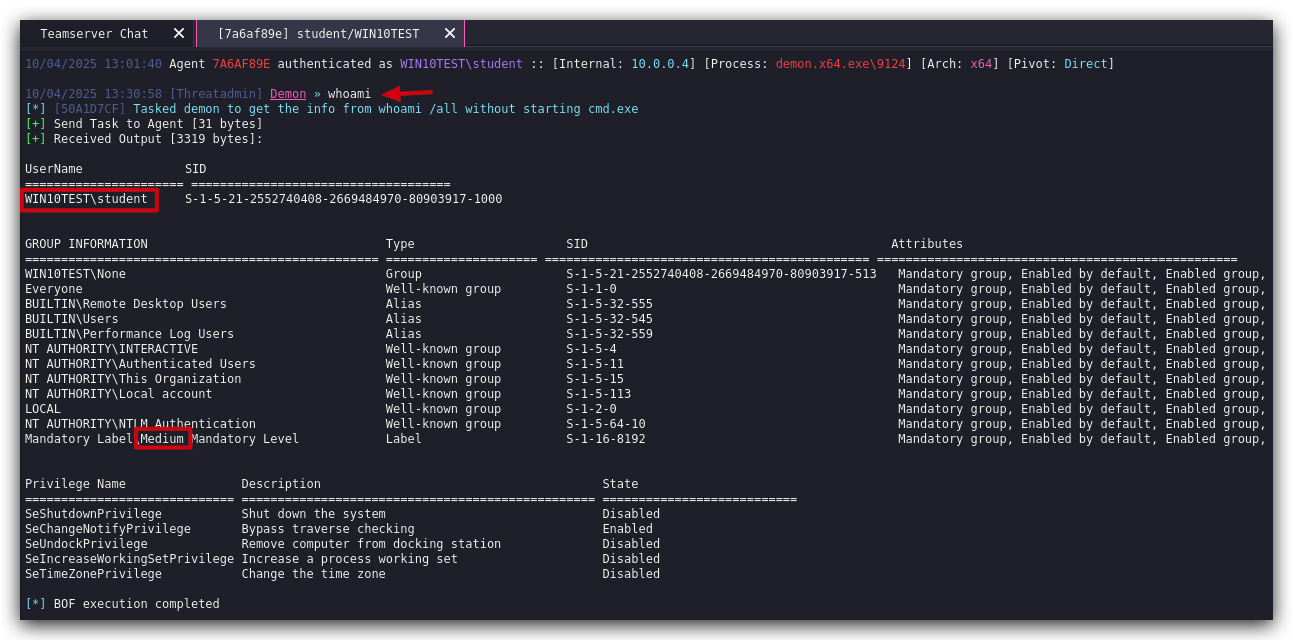
Task: Click the whoami command text
Action: pyautogui.click(x=349, y=94)
